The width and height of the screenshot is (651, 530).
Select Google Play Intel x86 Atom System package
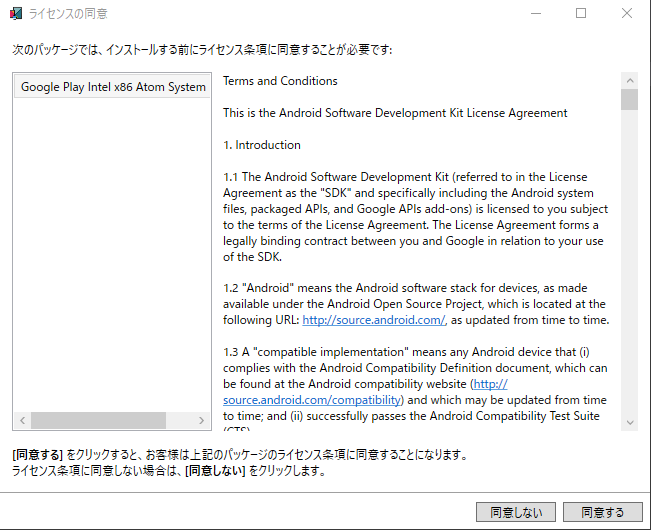(112, 87)
